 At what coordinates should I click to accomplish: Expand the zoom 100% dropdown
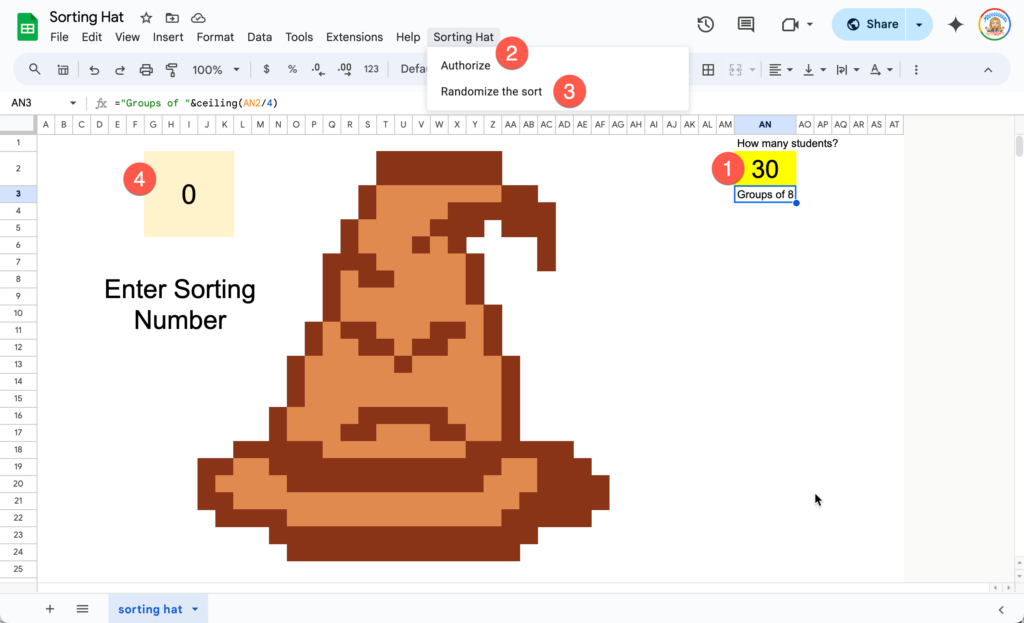[x=216, y=70]
